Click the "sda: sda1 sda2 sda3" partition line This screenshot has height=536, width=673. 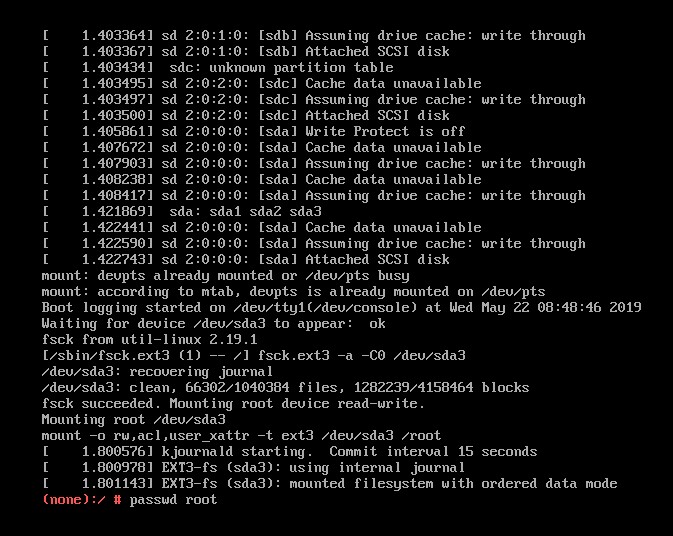[x=245, y=211]
